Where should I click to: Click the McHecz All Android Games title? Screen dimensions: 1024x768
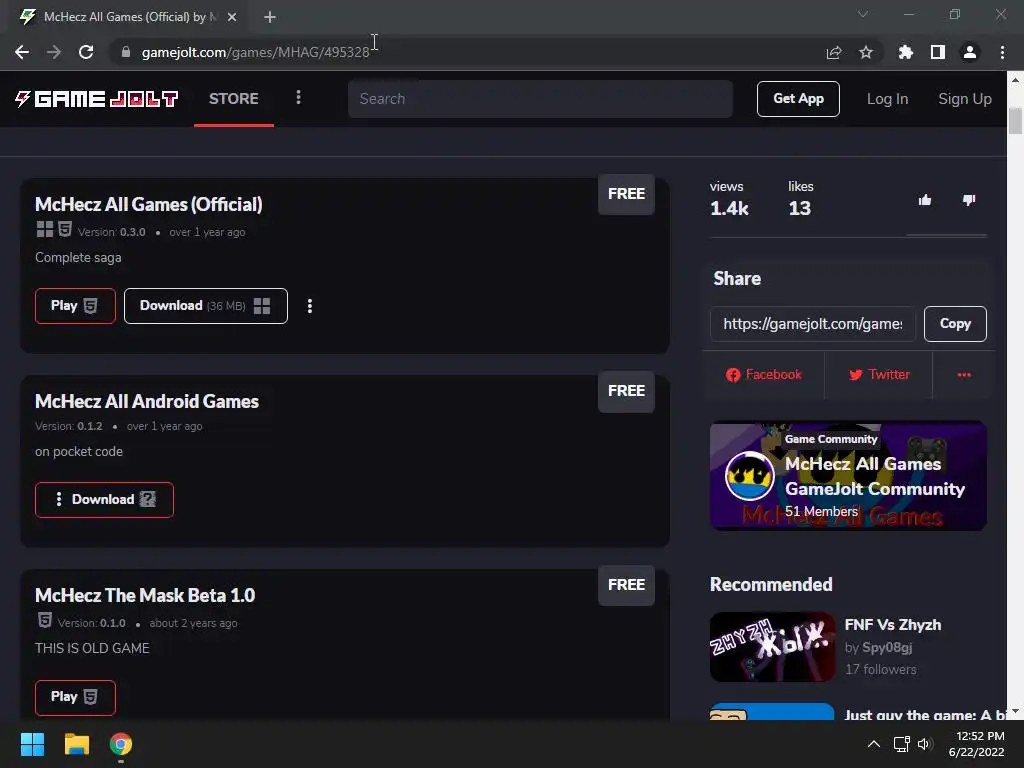147,401
